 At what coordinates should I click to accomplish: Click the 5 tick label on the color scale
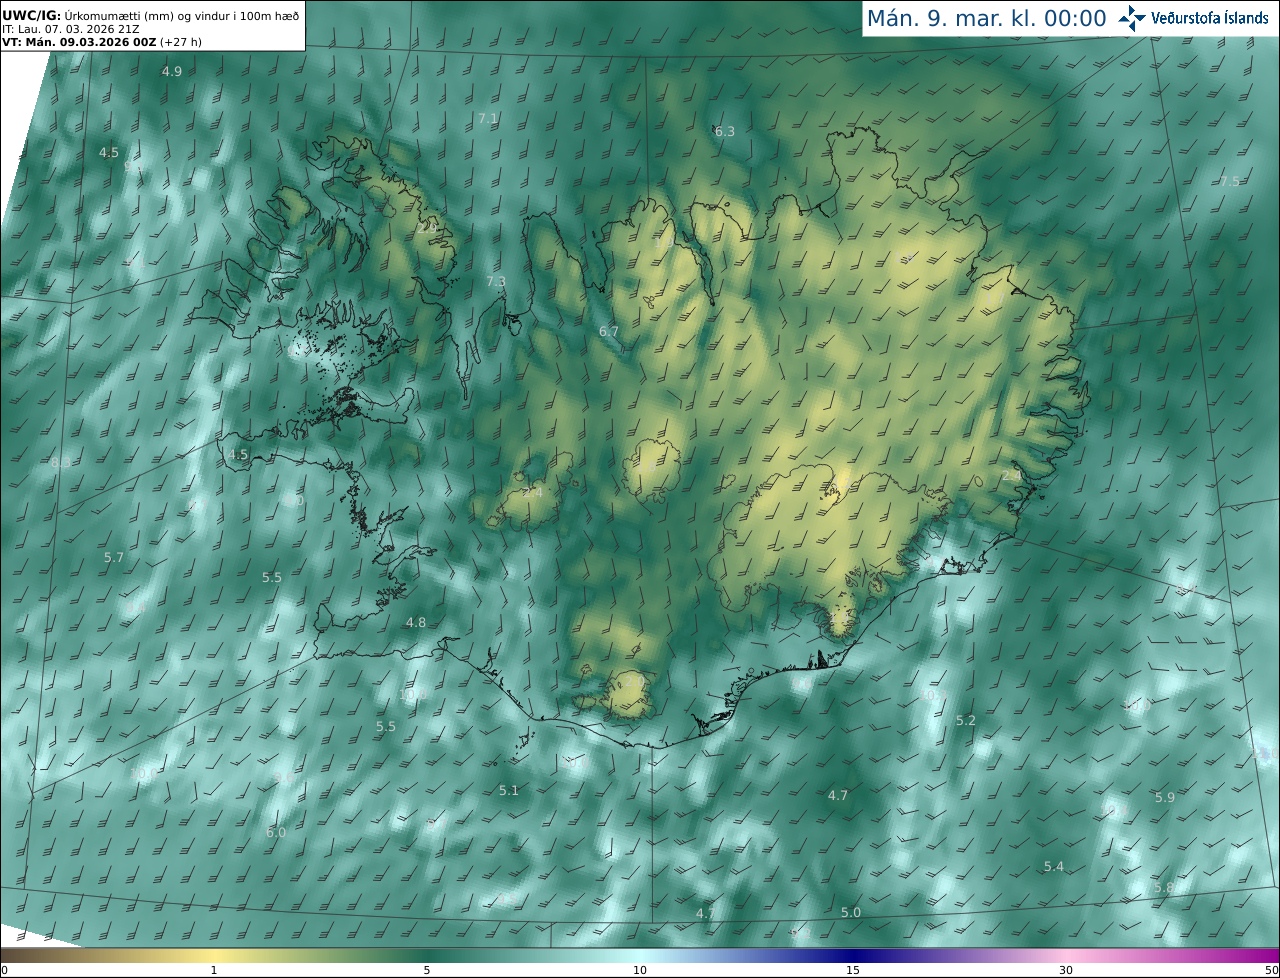click(x=427, y=970)
